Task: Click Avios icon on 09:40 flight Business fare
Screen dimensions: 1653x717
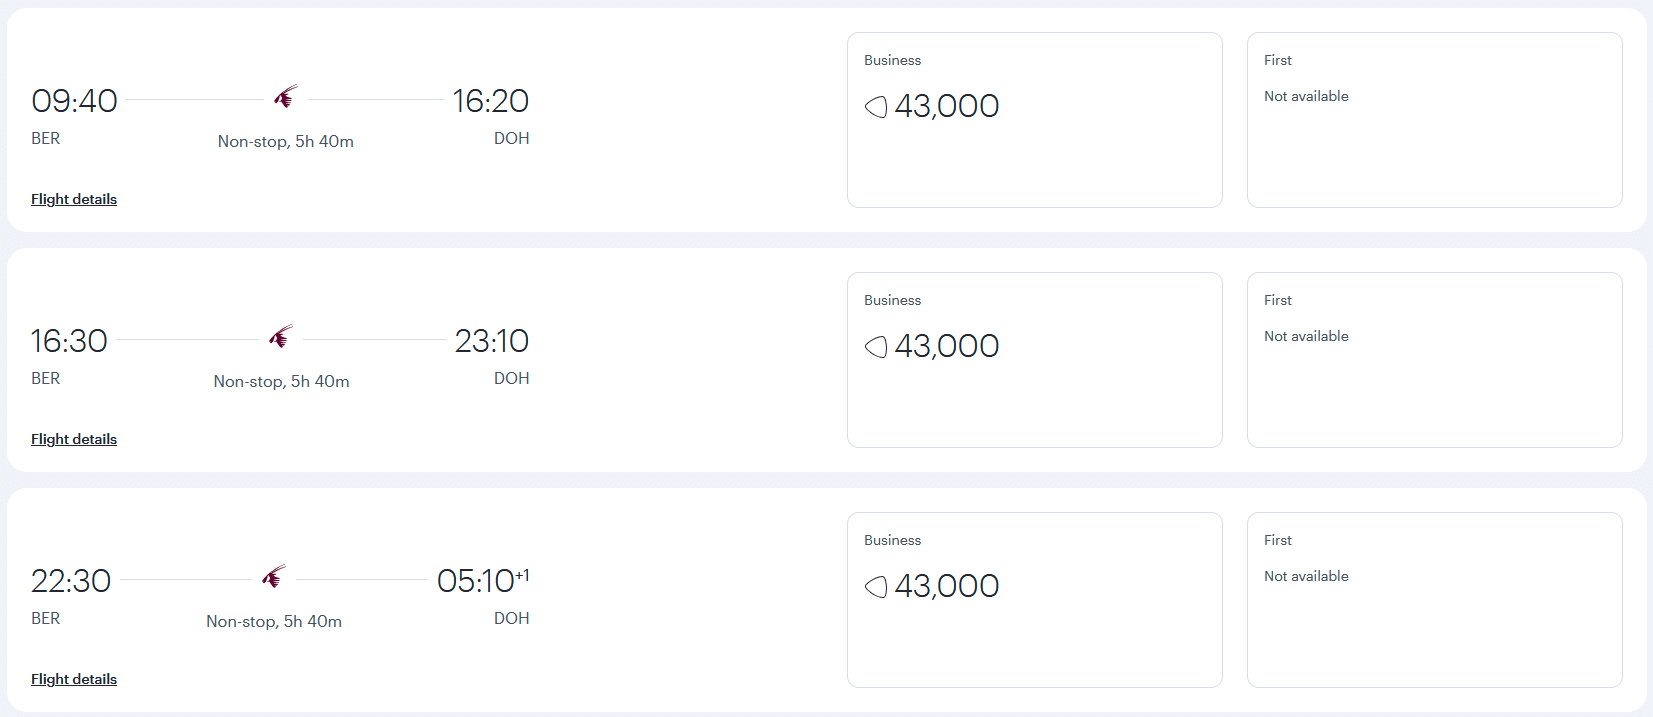Action: (876, 106)
